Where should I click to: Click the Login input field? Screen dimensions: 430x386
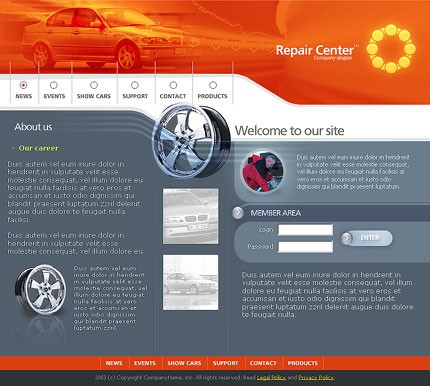pos(305,230)
